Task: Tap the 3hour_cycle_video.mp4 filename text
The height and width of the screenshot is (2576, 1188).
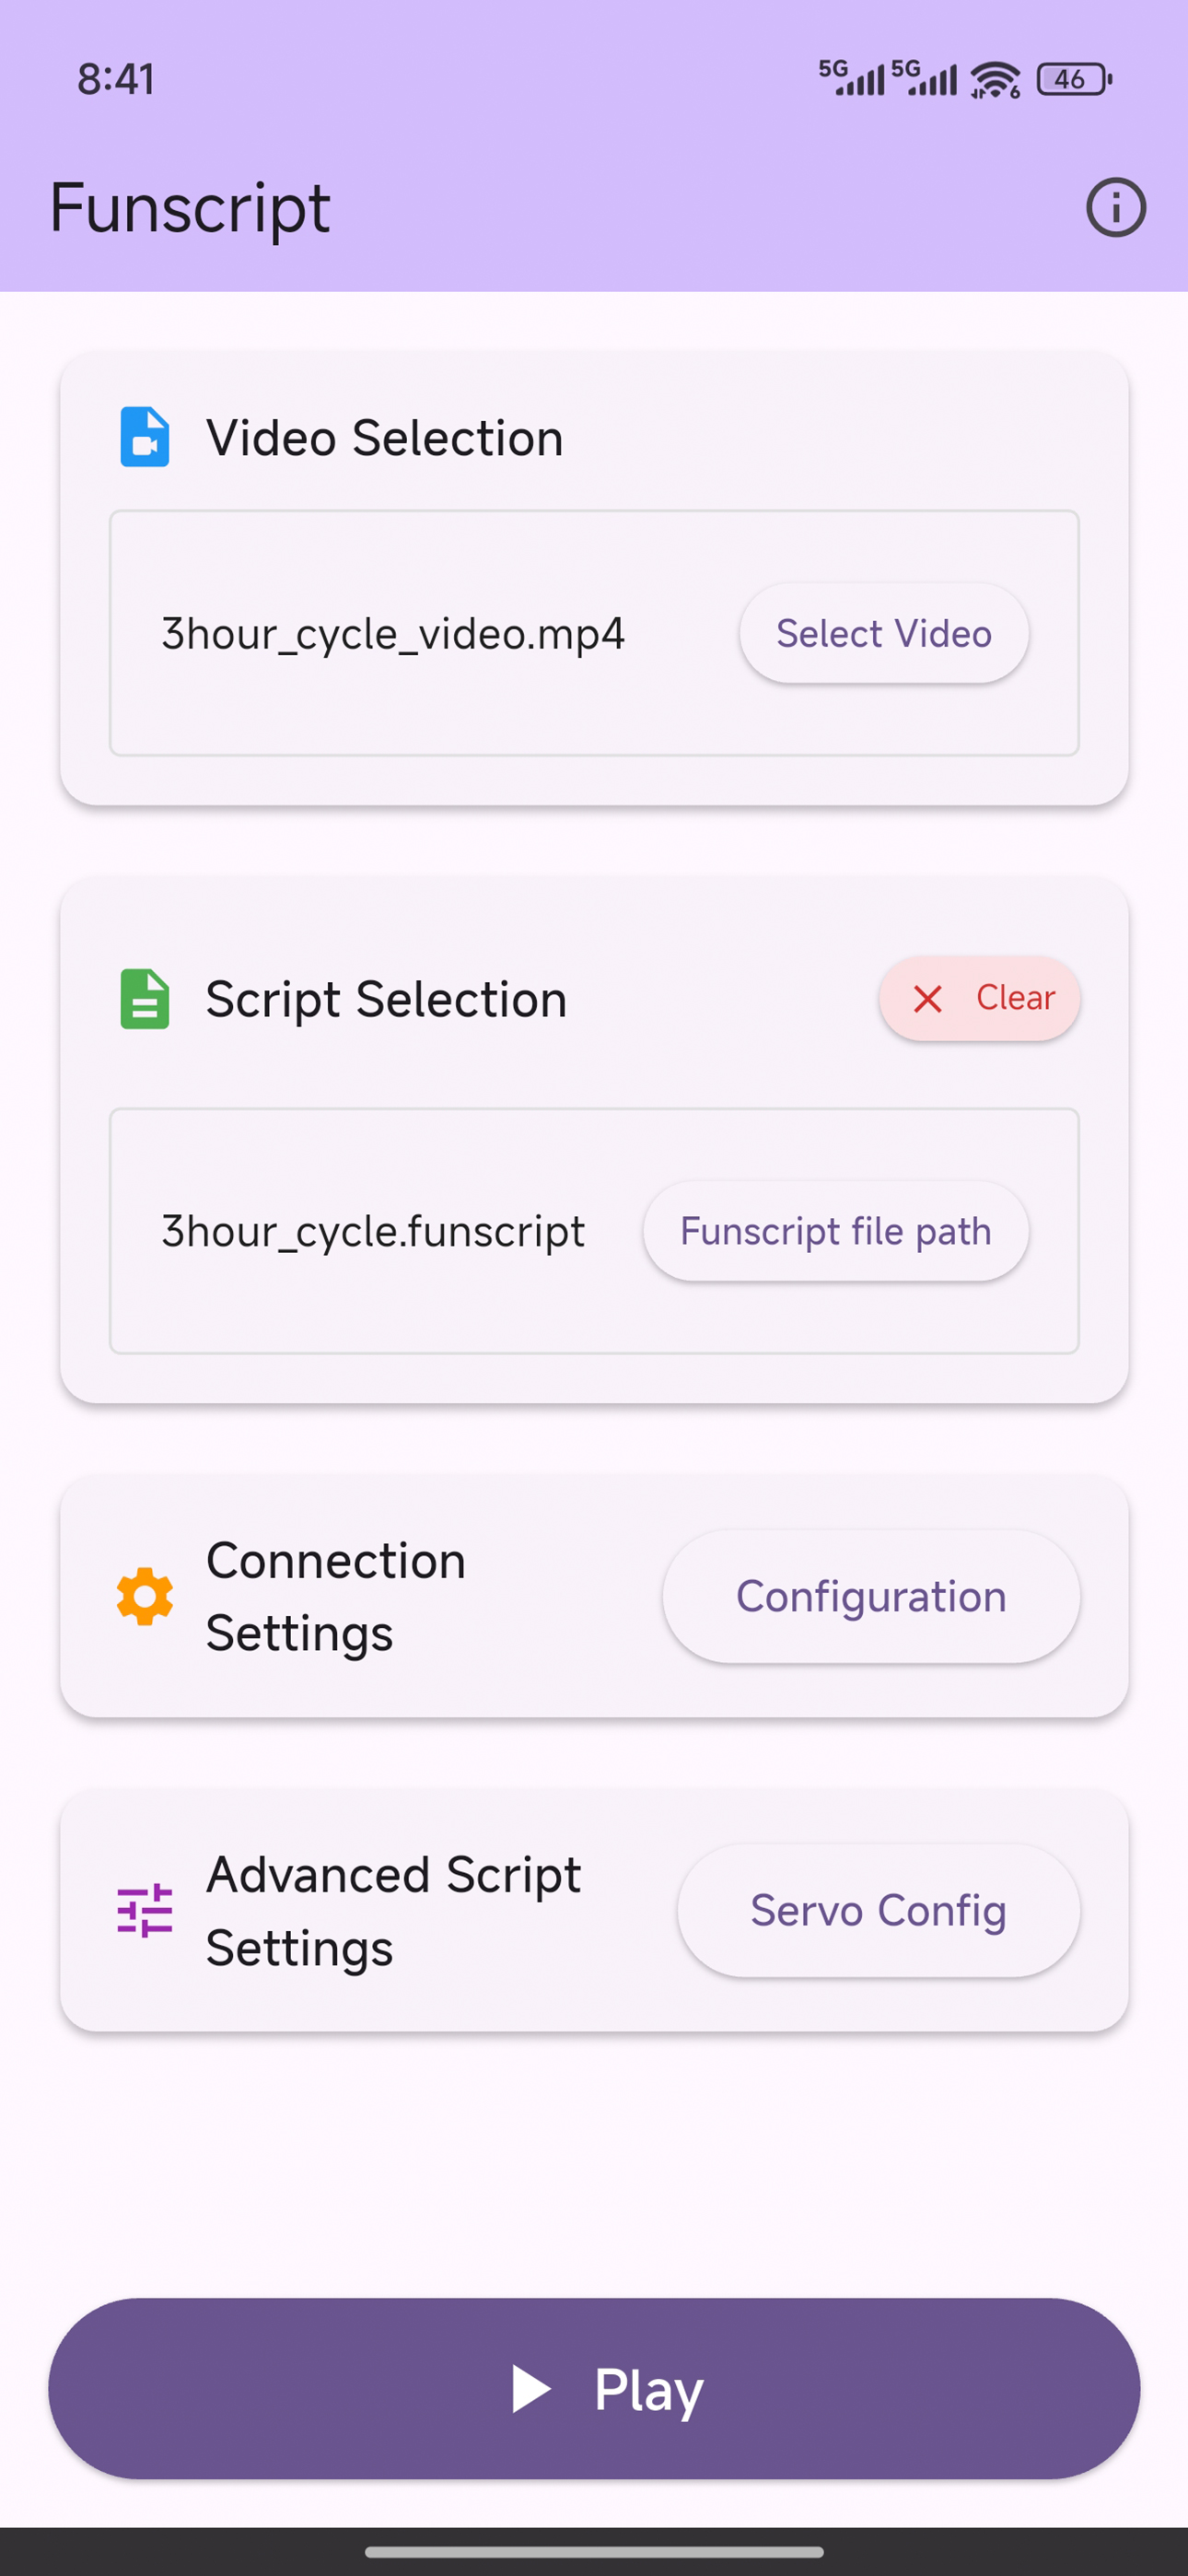Action: 394,634
